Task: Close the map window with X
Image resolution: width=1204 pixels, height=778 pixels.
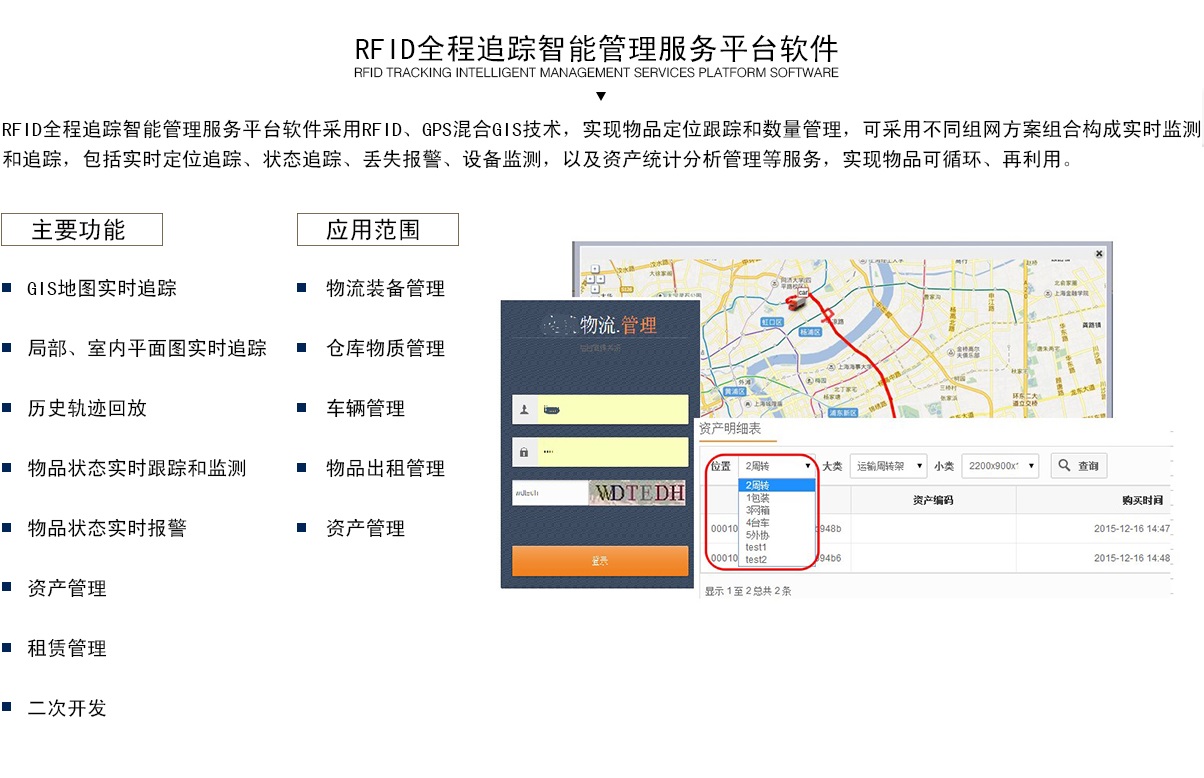Action: (1099, 254)
